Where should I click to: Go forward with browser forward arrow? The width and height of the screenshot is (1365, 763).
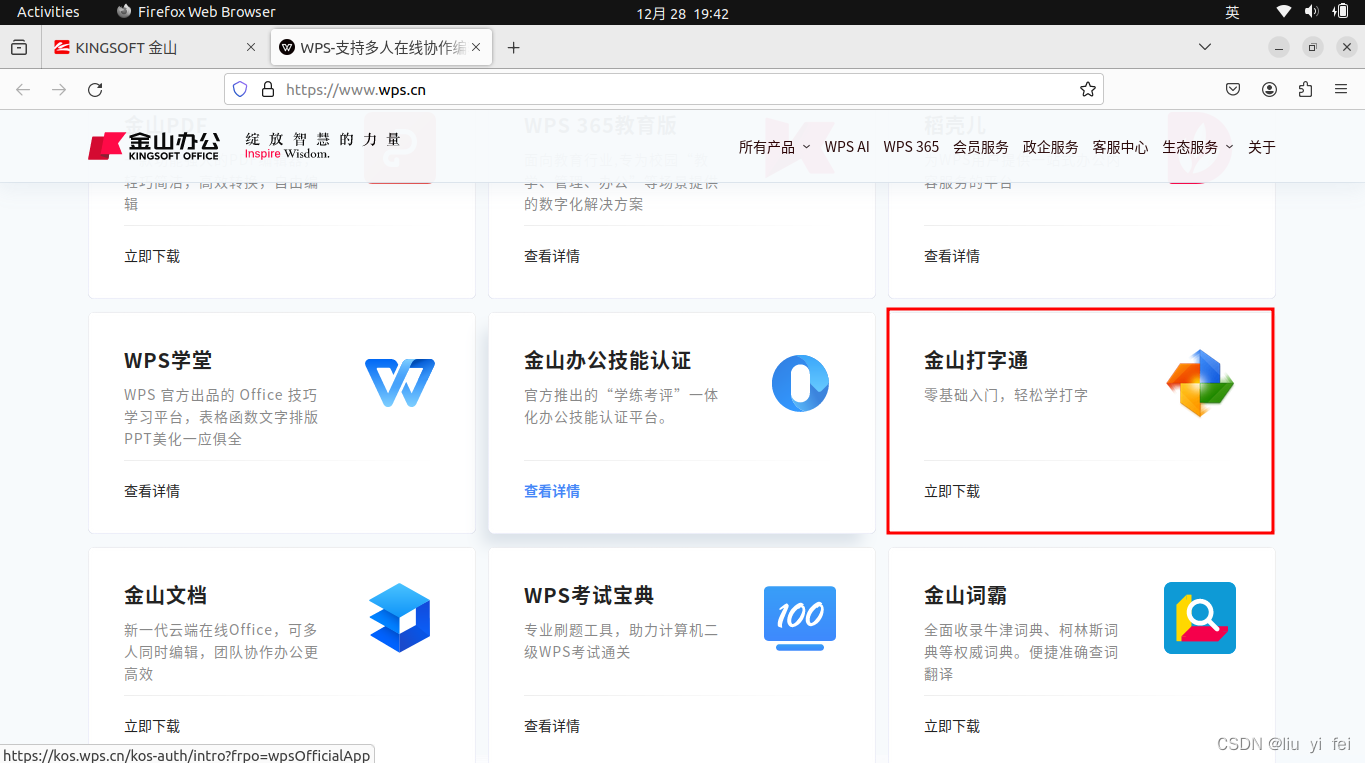pos(59,89)
